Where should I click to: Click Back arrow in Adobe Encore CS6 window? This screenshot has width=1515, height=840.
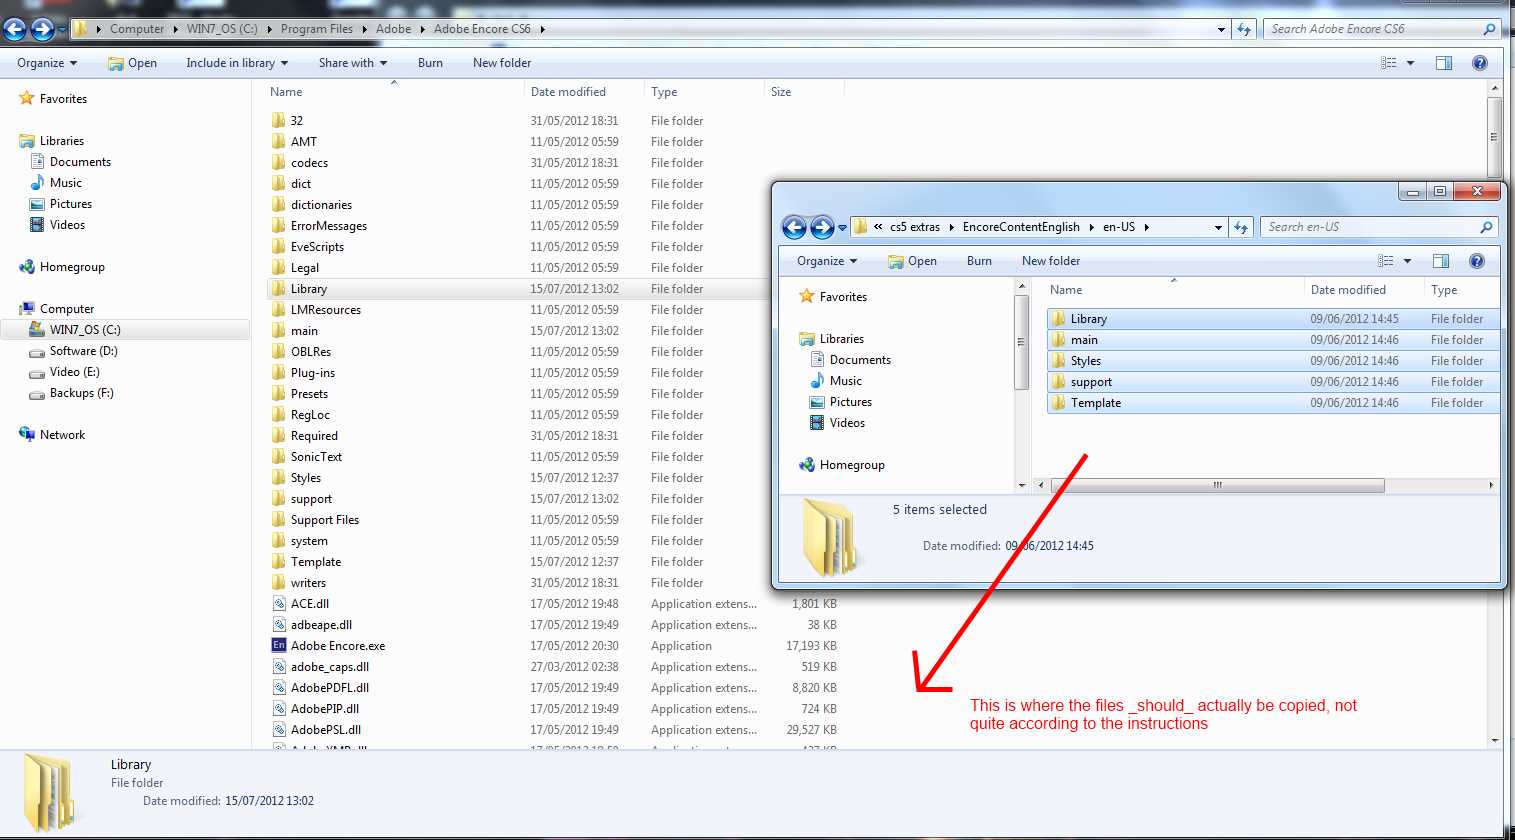[x=15, y=30]
